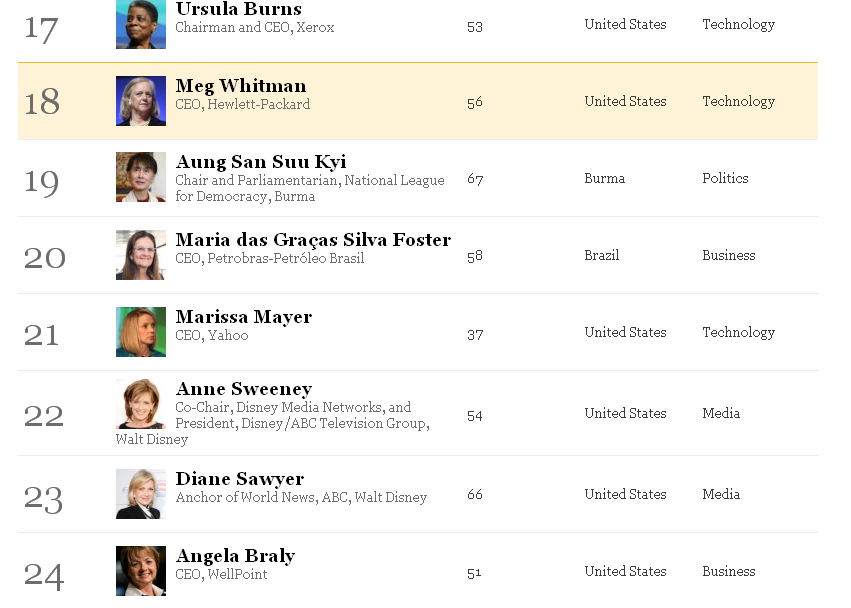The image size is (851, 608).
Task: Open Aung San Suu Kyi profile link
Action: click(261, 162)
